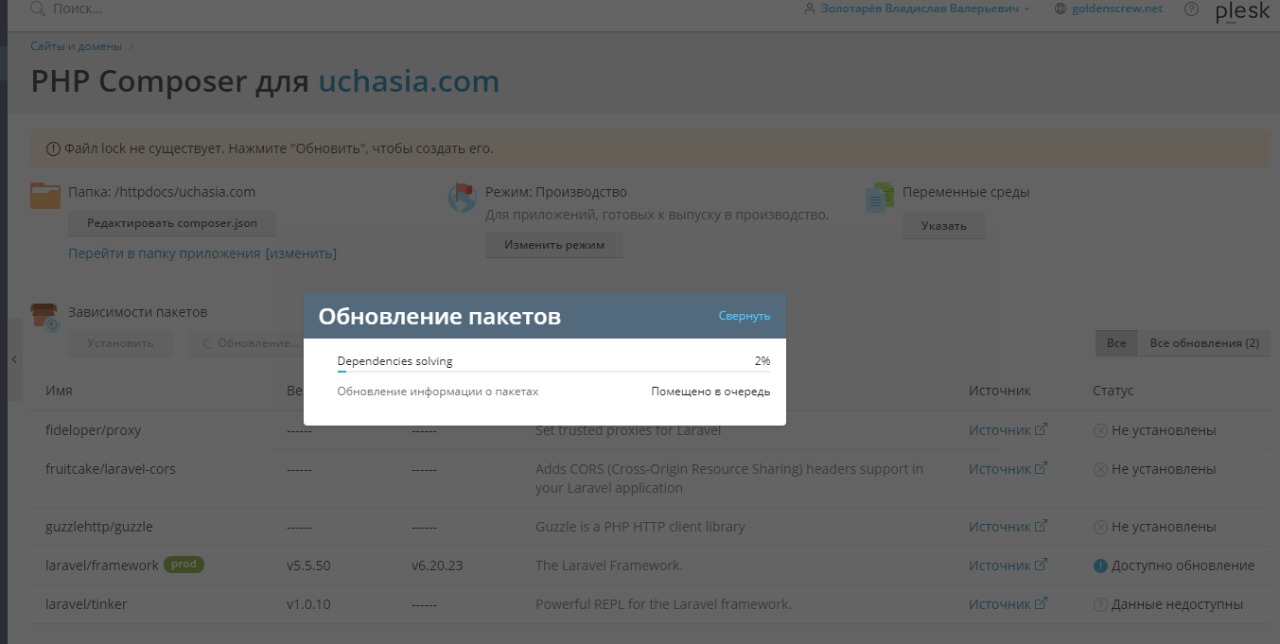The height and width of the screenshot is (644, 1280).
Task: Click update-available info icon for laravel/framework
Action: pos(1100,566)
